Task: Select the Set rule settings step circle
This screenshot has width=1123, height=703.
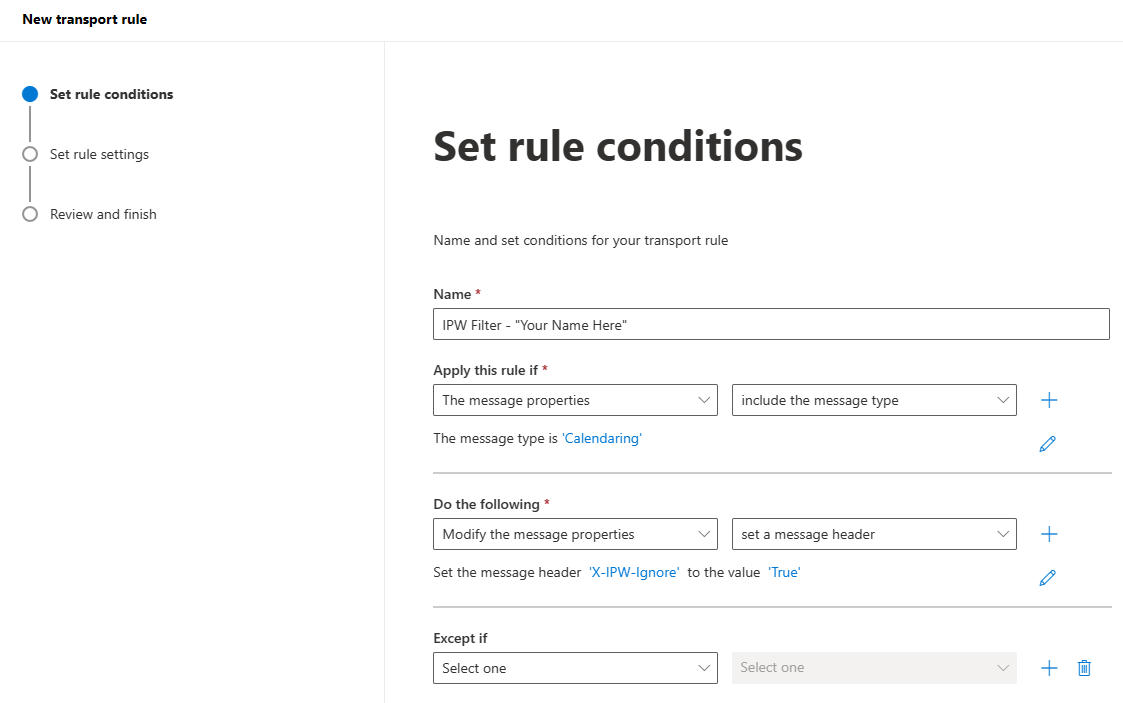Action: 30,154
